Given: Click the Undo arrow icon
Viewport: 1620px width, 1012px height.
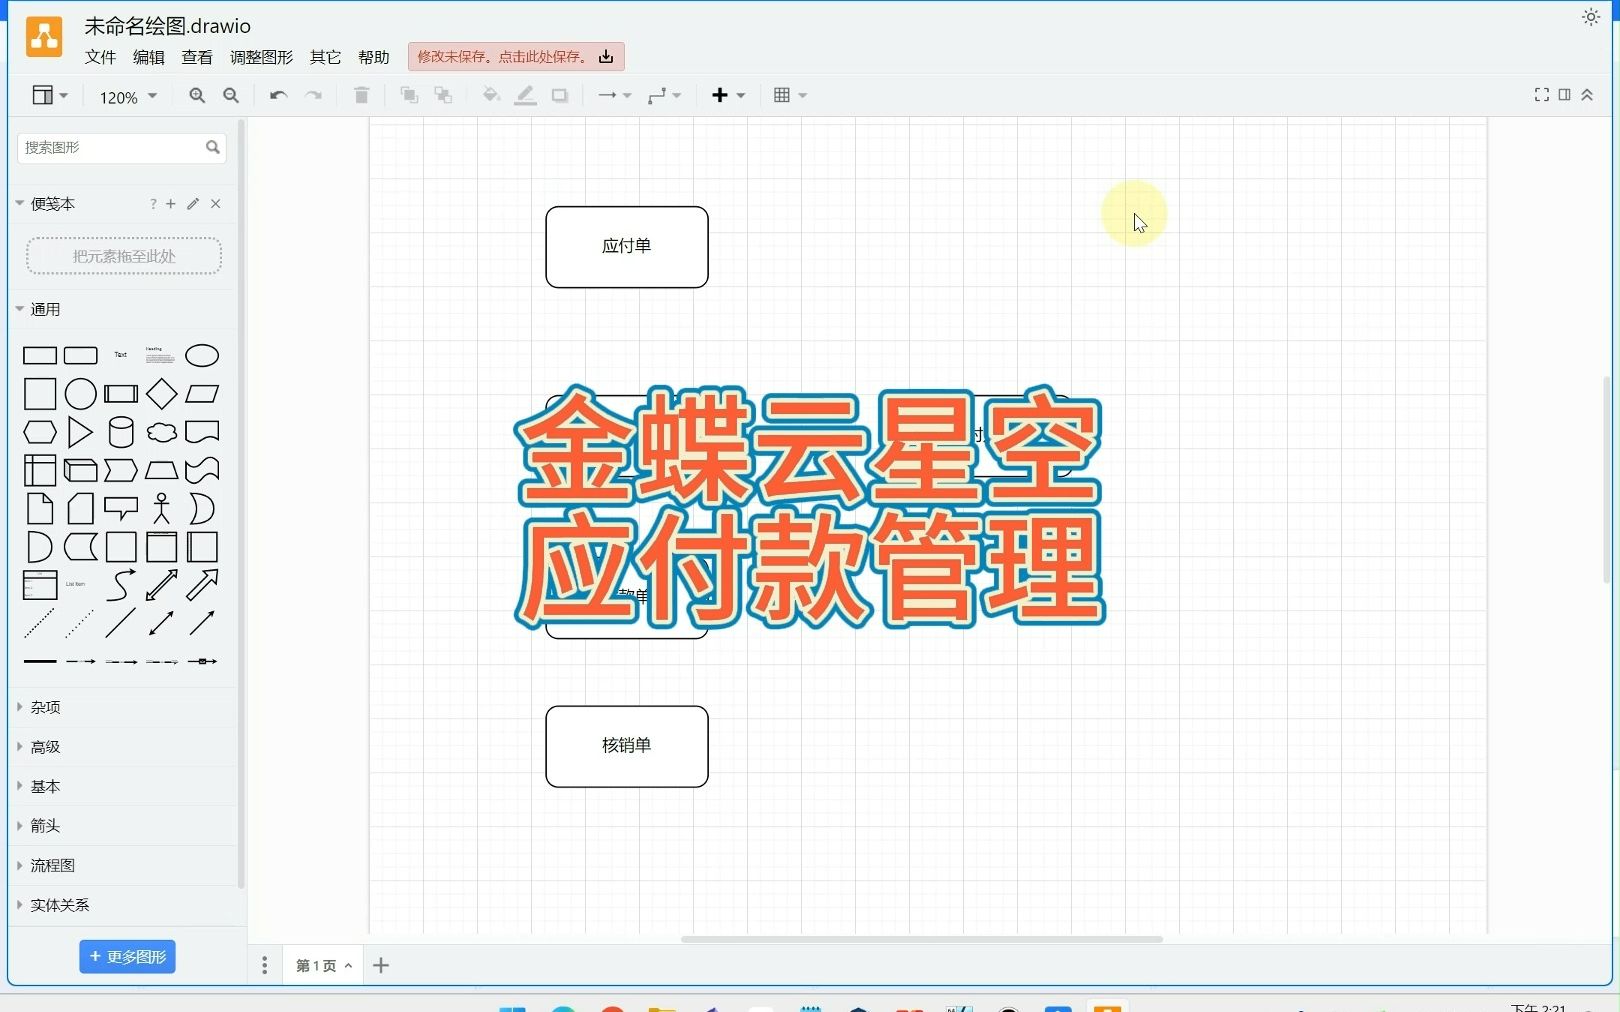Looking at the screenshot, I should 278,95.
